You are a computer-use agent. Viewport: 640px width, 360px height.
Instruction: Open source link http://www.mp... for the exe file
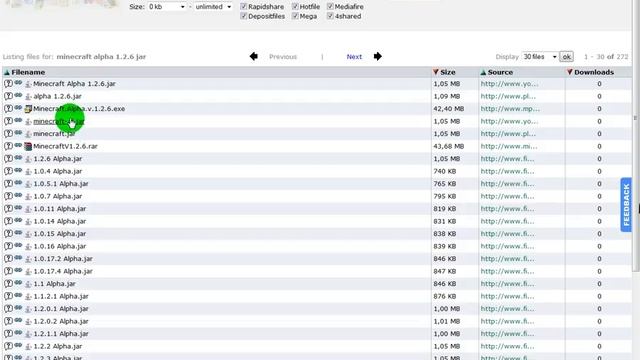point(510,109)
